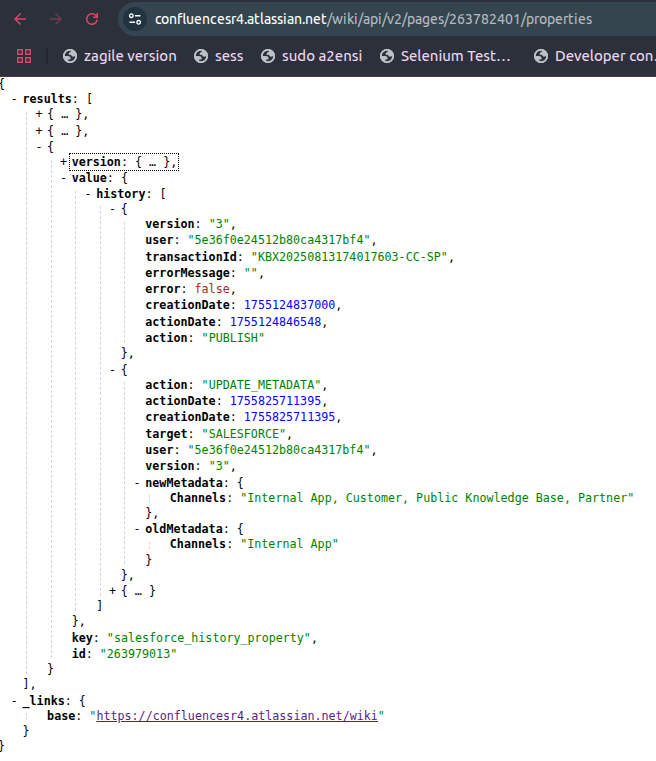The width and height of the screenshot is (656, 761).
Task: Collapse the value object
Action: pos(63,178)
